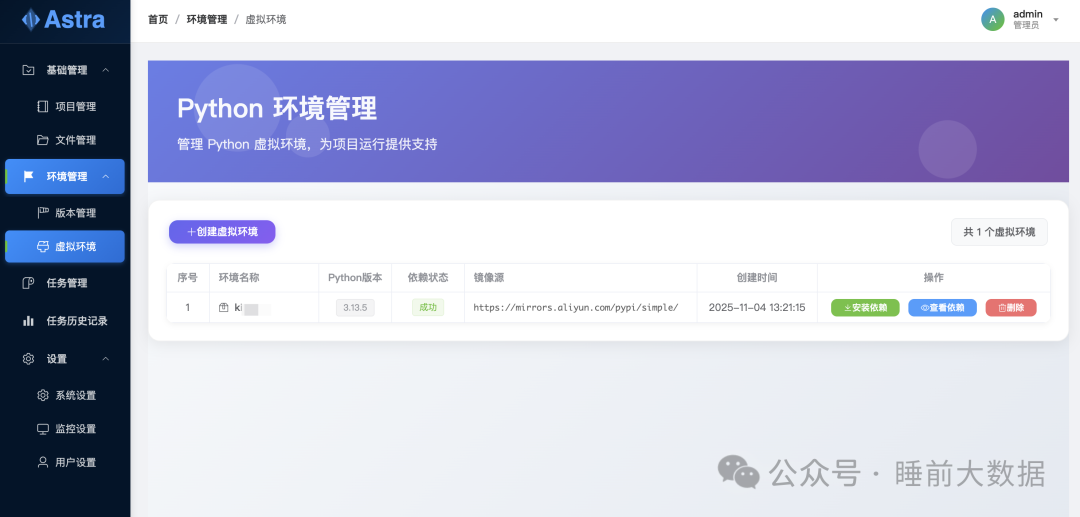Click the red 删除 button
This screenshot has height=517, width=1080.
tap(1011, 308)
